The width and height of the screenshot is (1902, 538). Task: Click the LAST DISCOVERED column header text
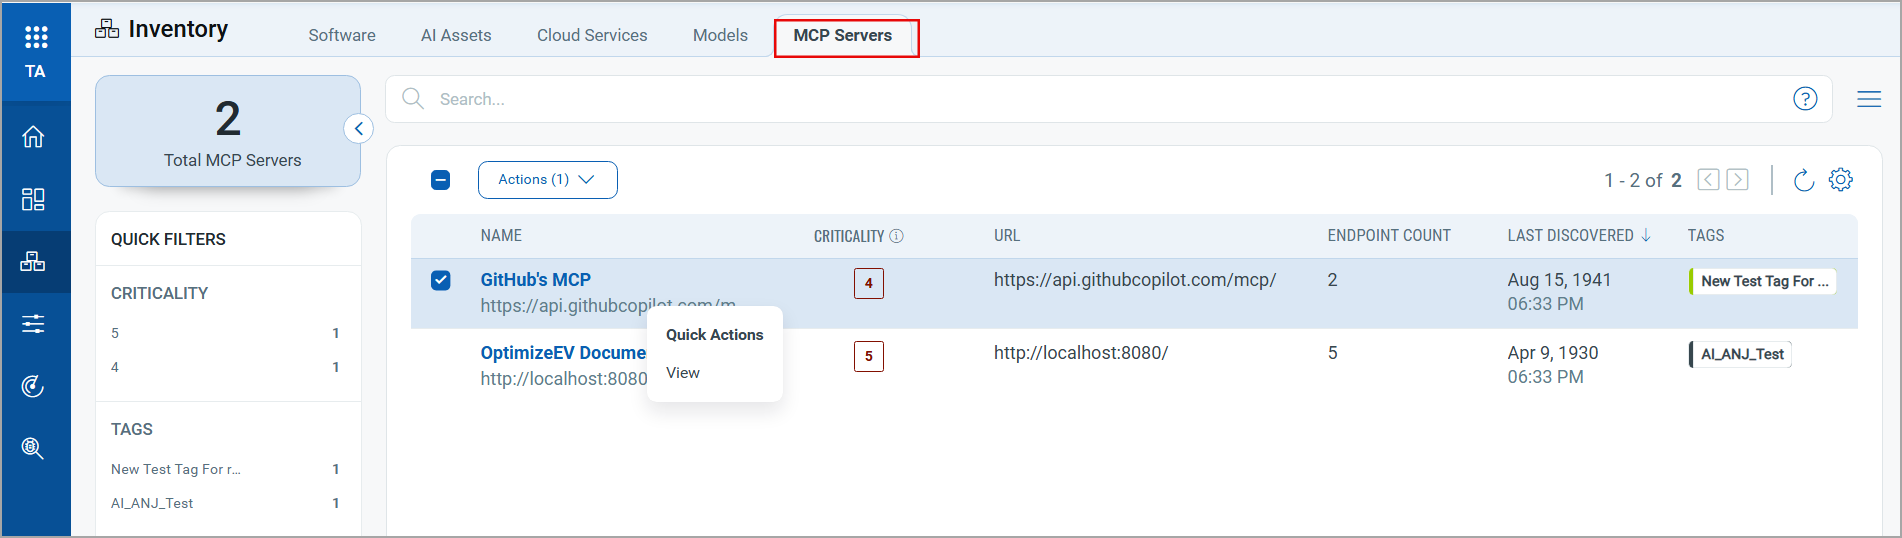(1570, 236)
